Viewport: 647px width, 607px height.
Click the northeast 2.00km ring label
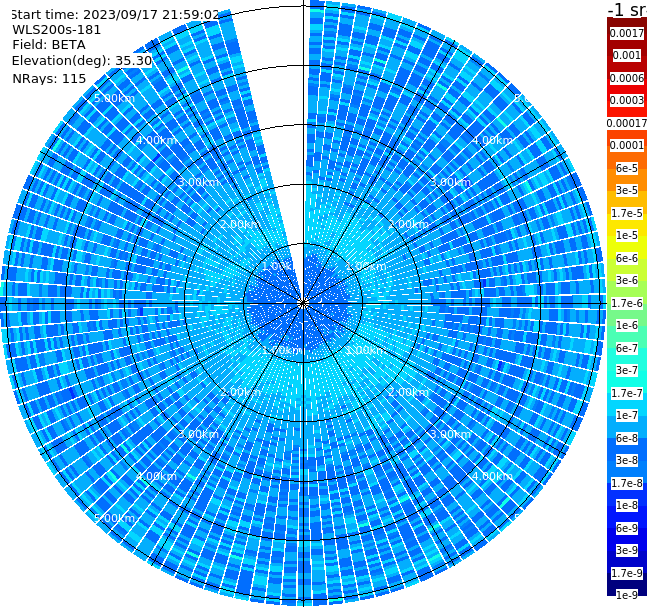point(408,224)
